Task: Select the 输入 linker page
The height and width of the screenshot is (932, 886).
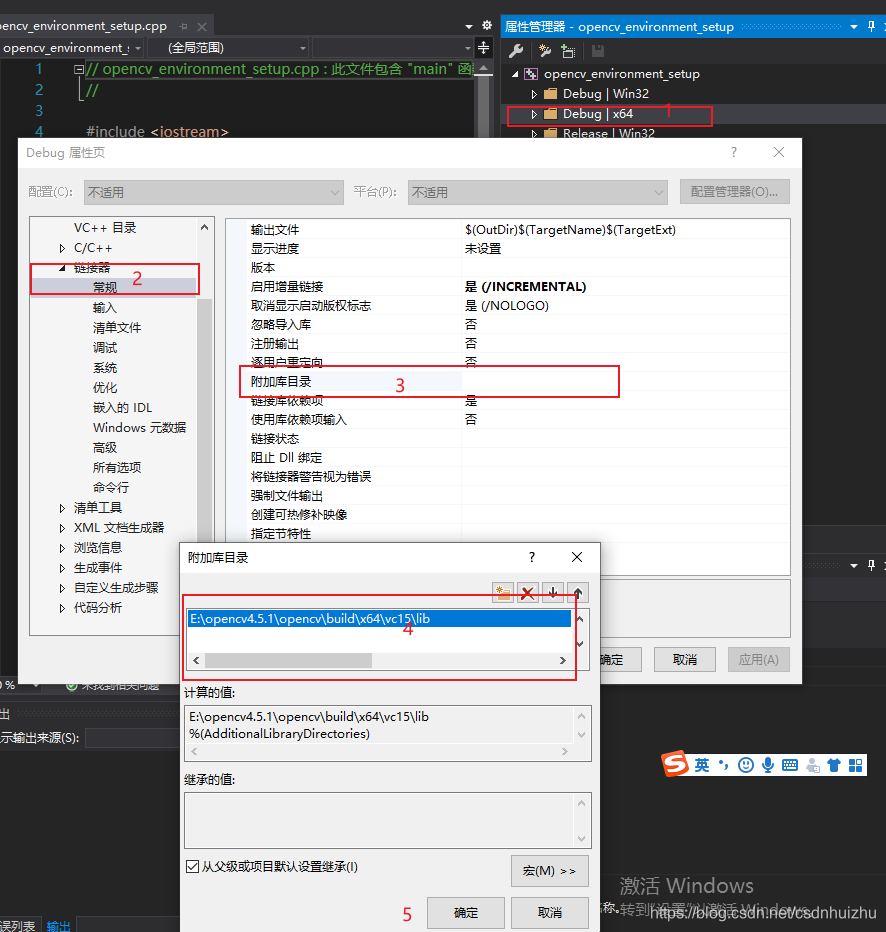Action: 105,308
